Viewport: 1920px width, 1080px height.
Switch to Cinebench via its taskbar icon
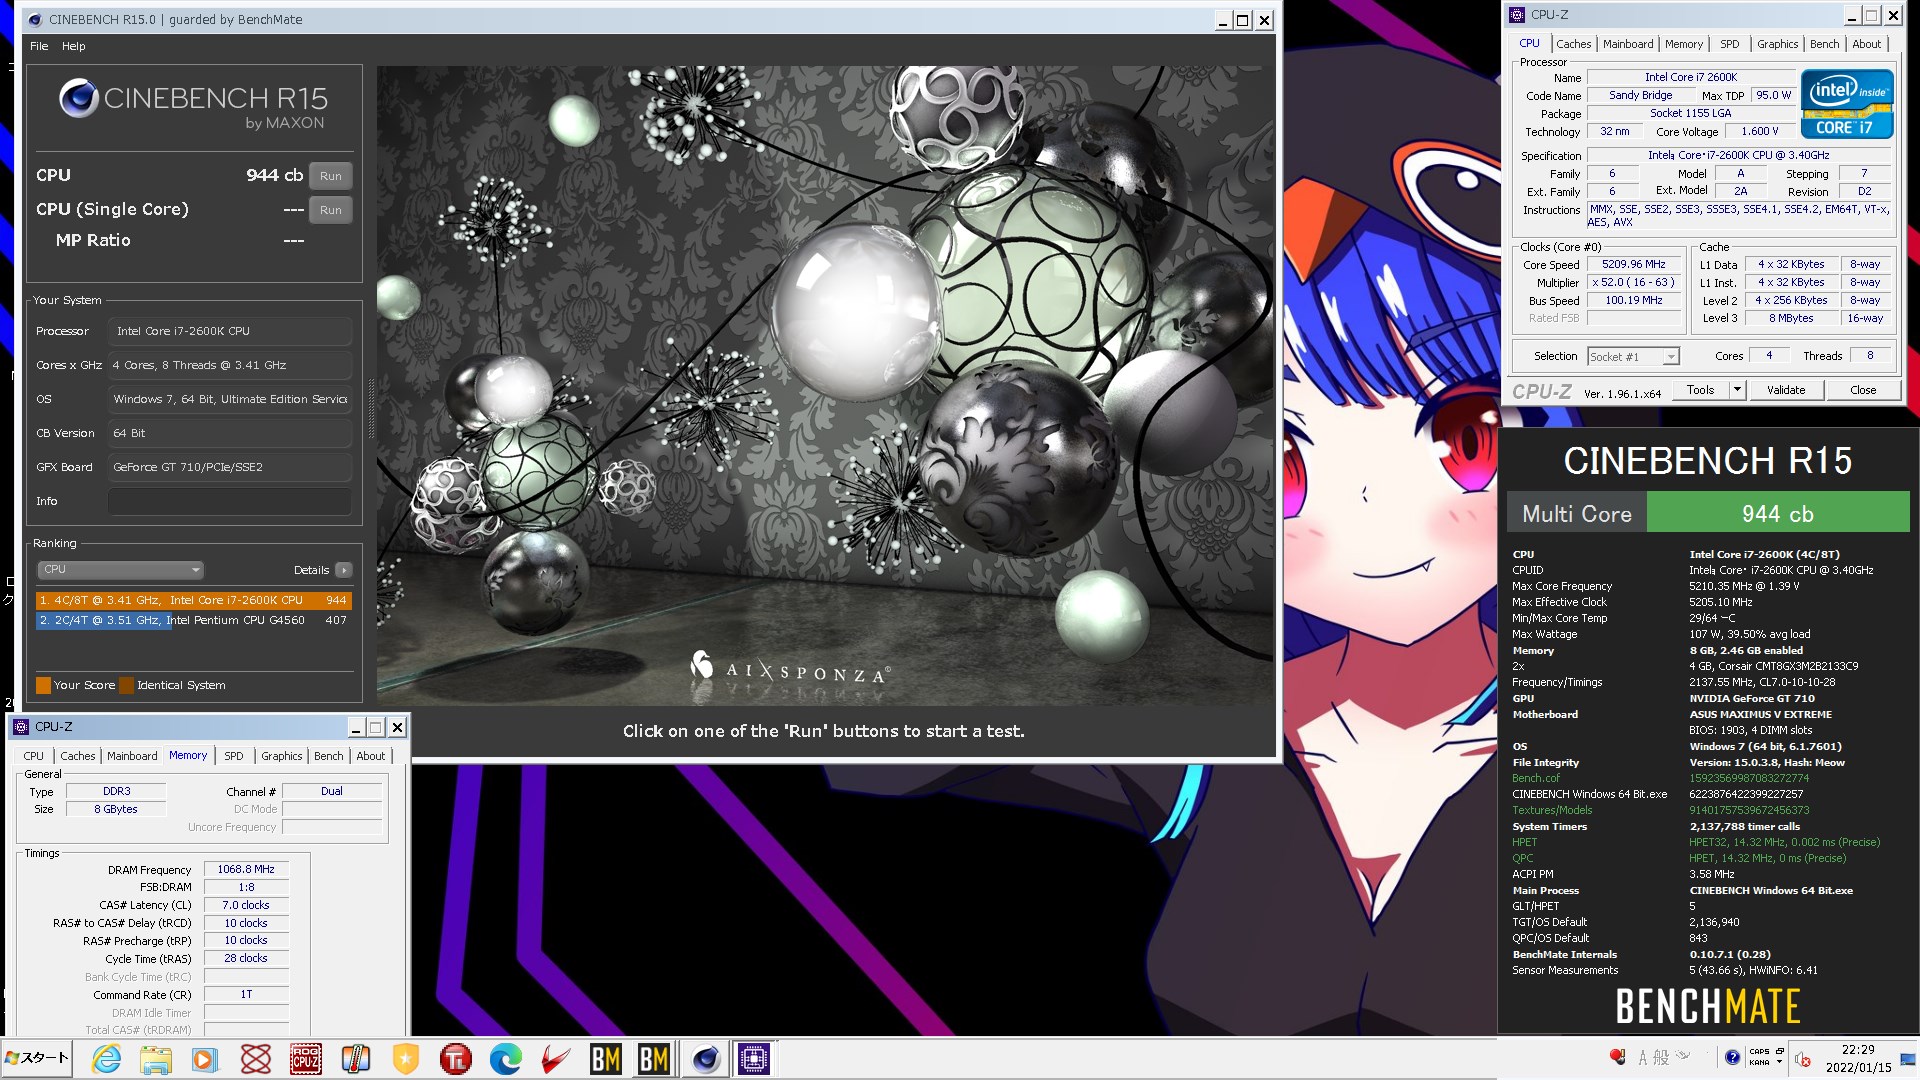(705, 1059)
